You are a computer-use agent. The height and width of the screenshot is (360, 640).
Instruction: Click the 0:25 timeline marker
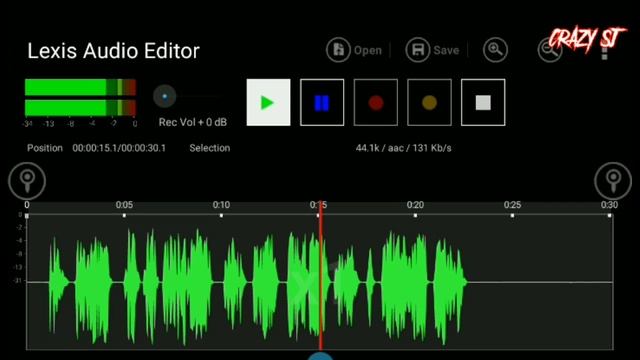click(512, 205)
